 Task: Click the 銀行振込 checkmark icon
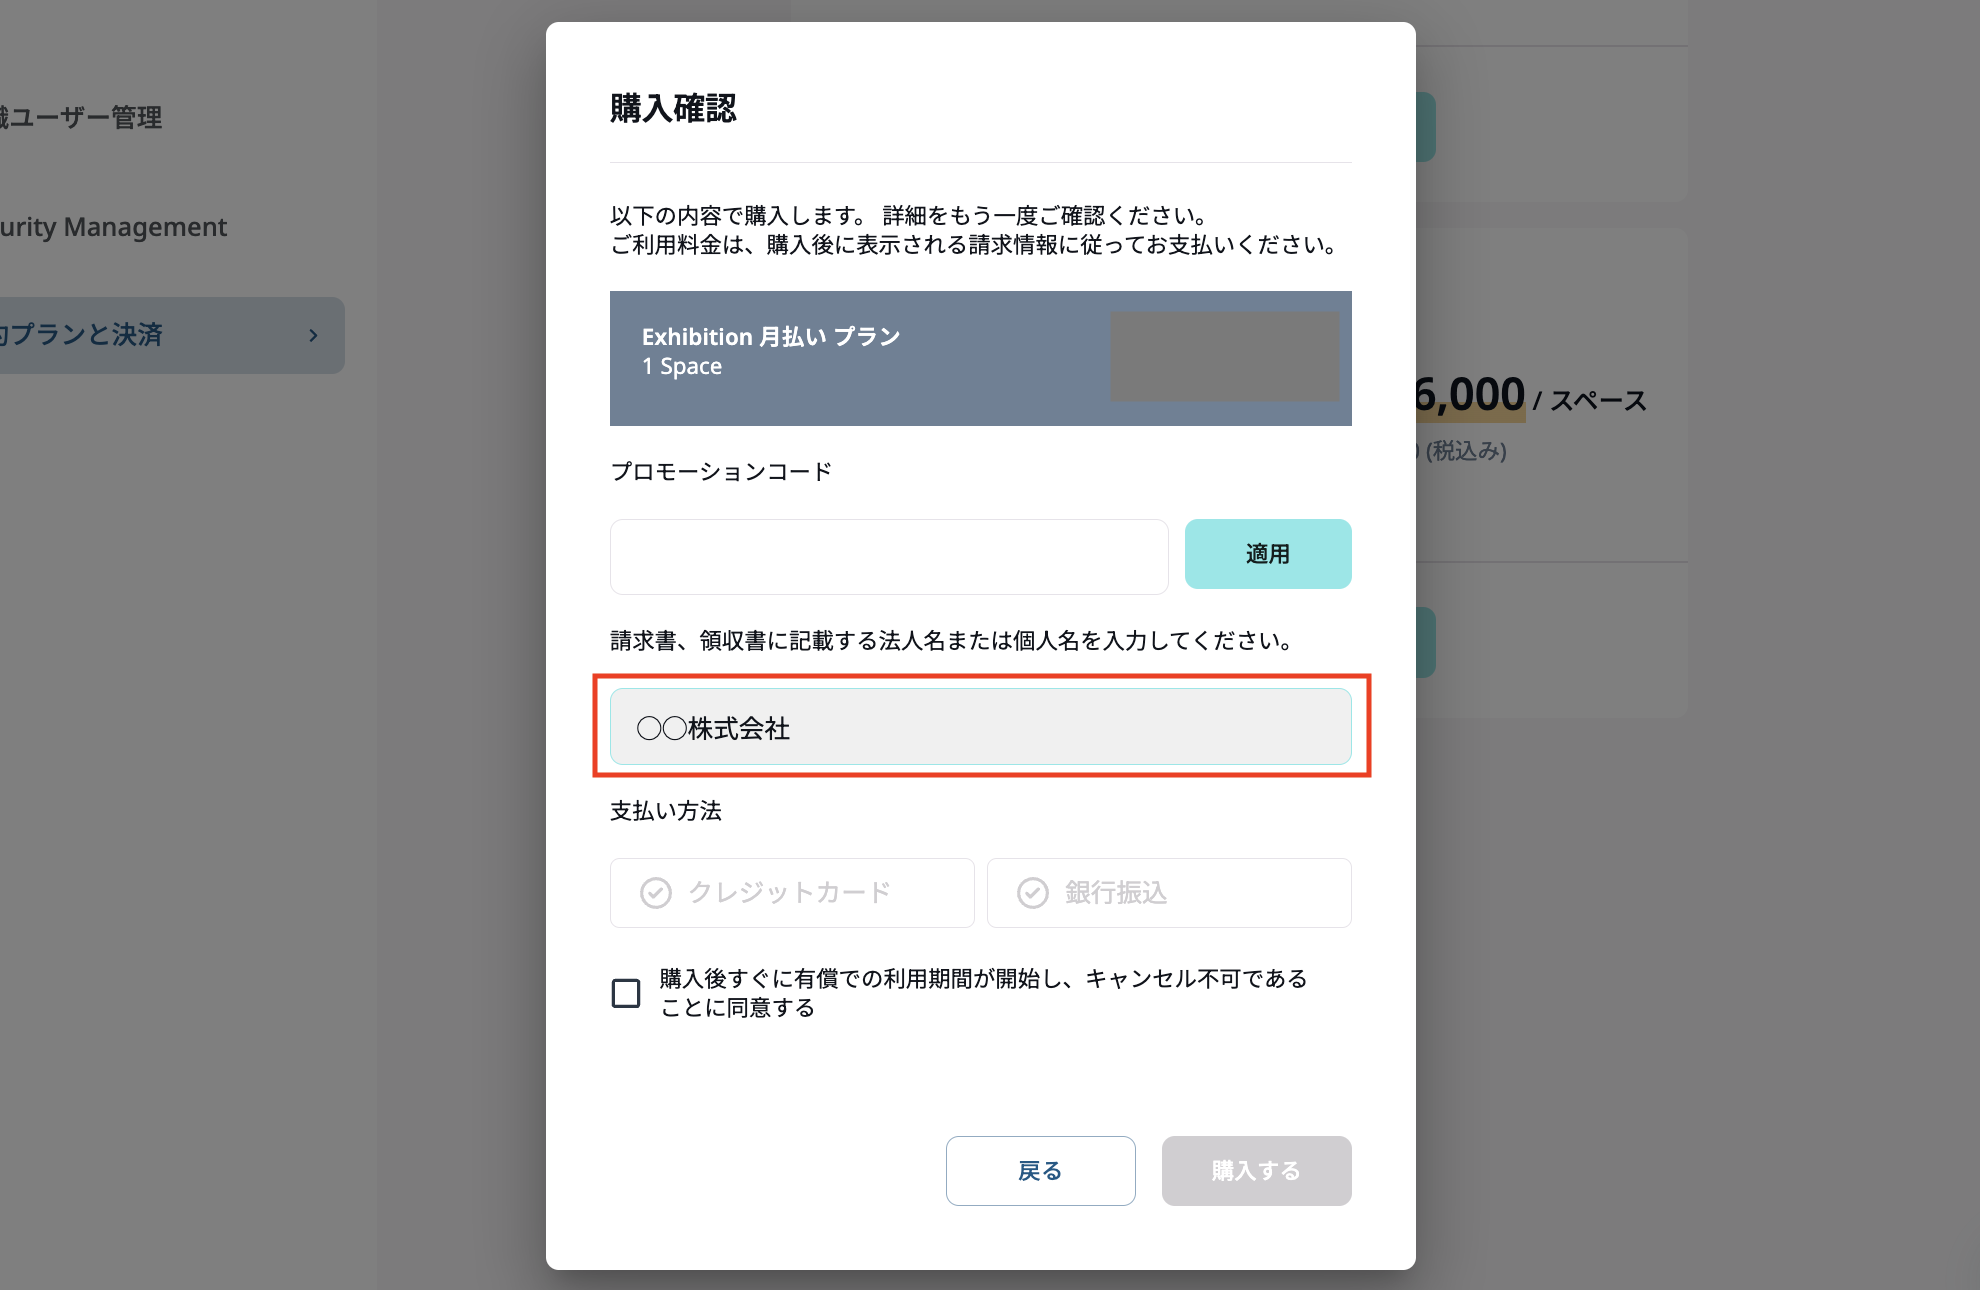click(1033, 893)
